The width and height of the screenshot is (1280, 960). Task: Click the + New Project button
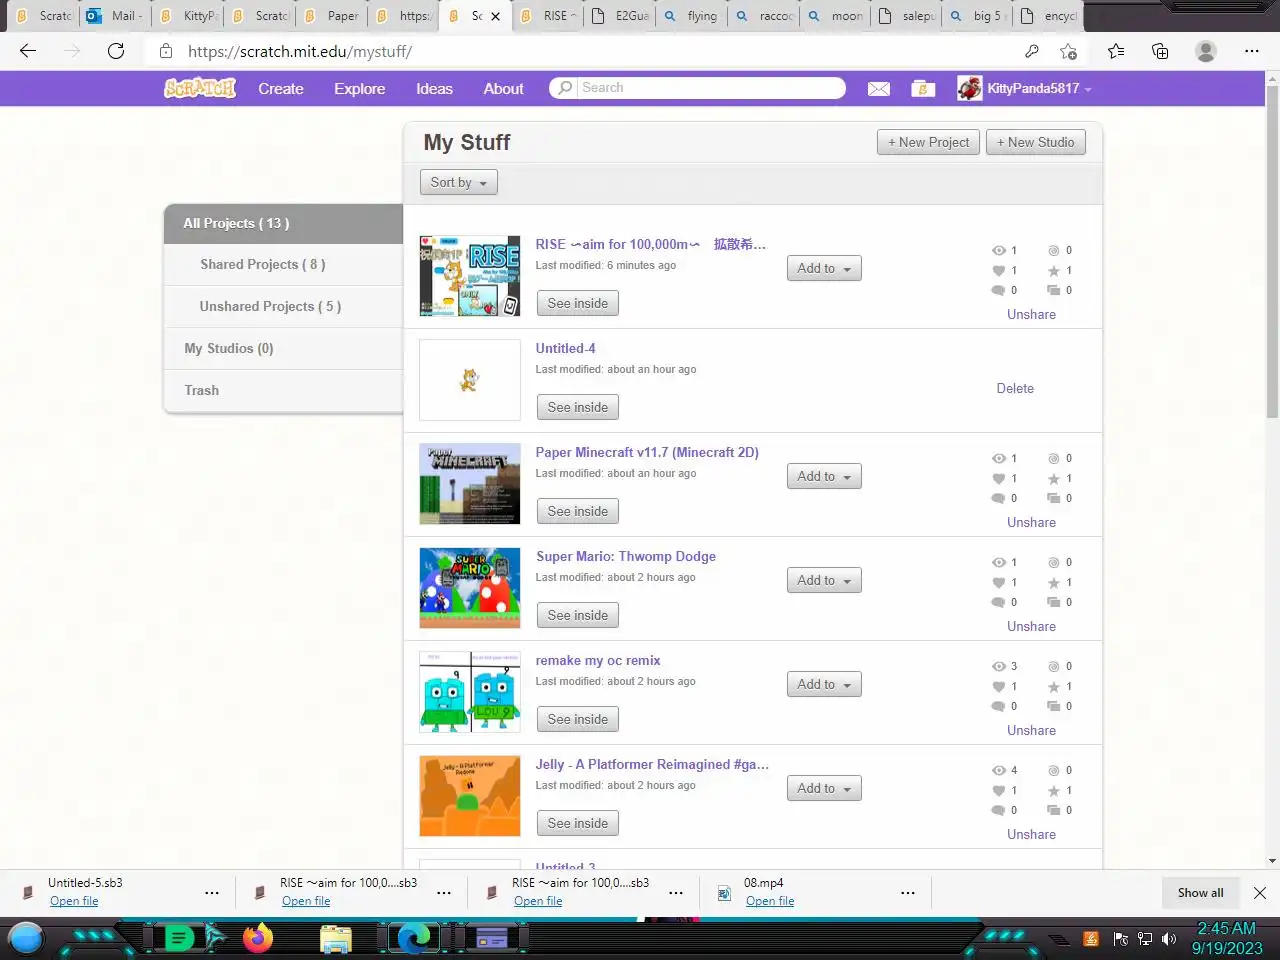[928, 142]
